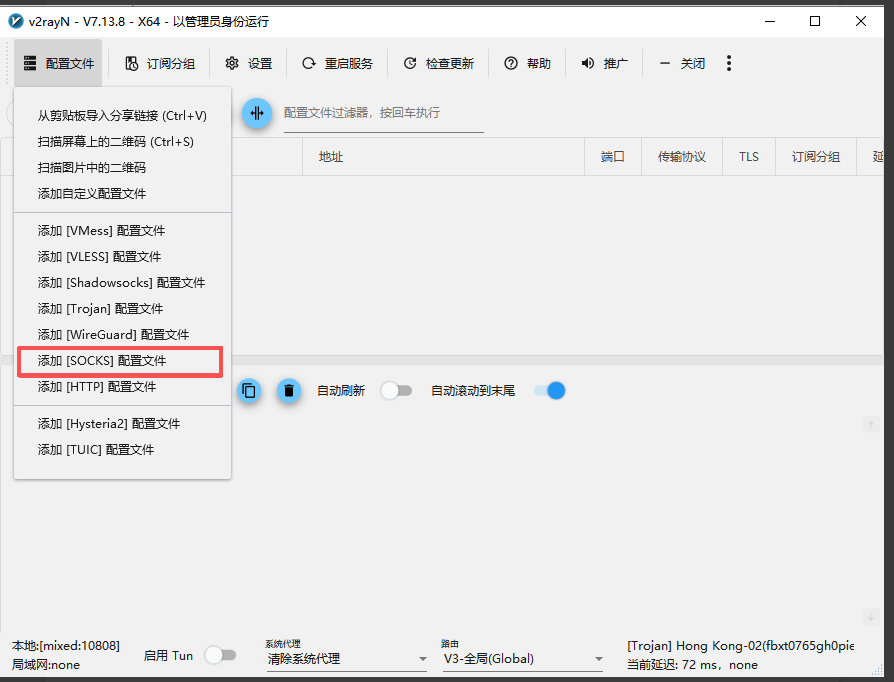The width and height of the screenshot is (894, 682).
Task: Open the 订阅分组 menu
Action: click(160, 63)
